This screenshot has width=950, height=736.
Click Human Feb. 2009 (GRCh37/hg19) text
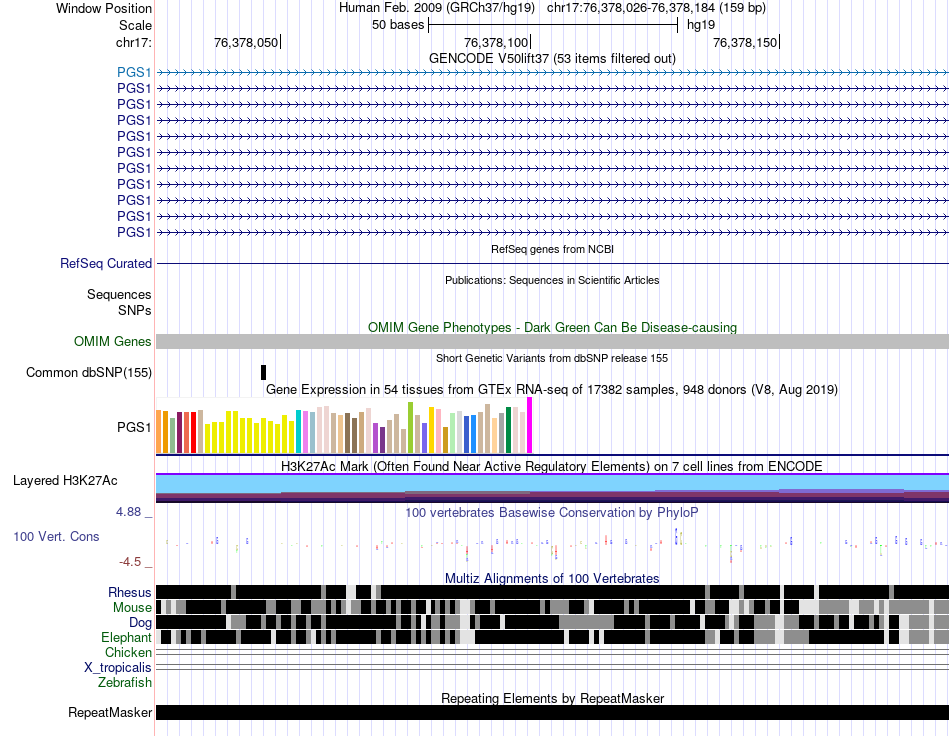tap(437, 8)
